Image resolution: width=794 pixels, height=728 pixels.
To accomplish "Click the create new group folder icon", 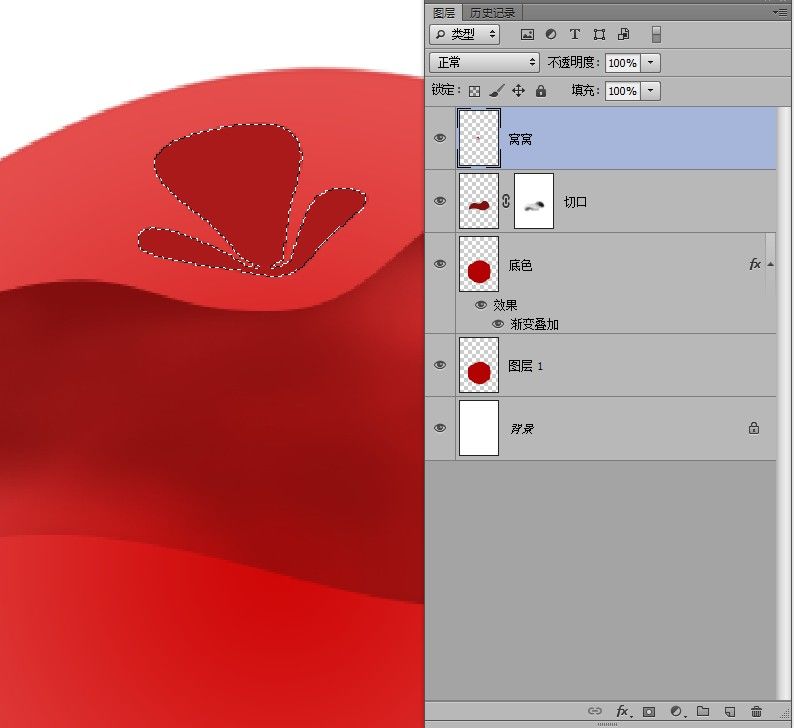I will click(703, 712).
